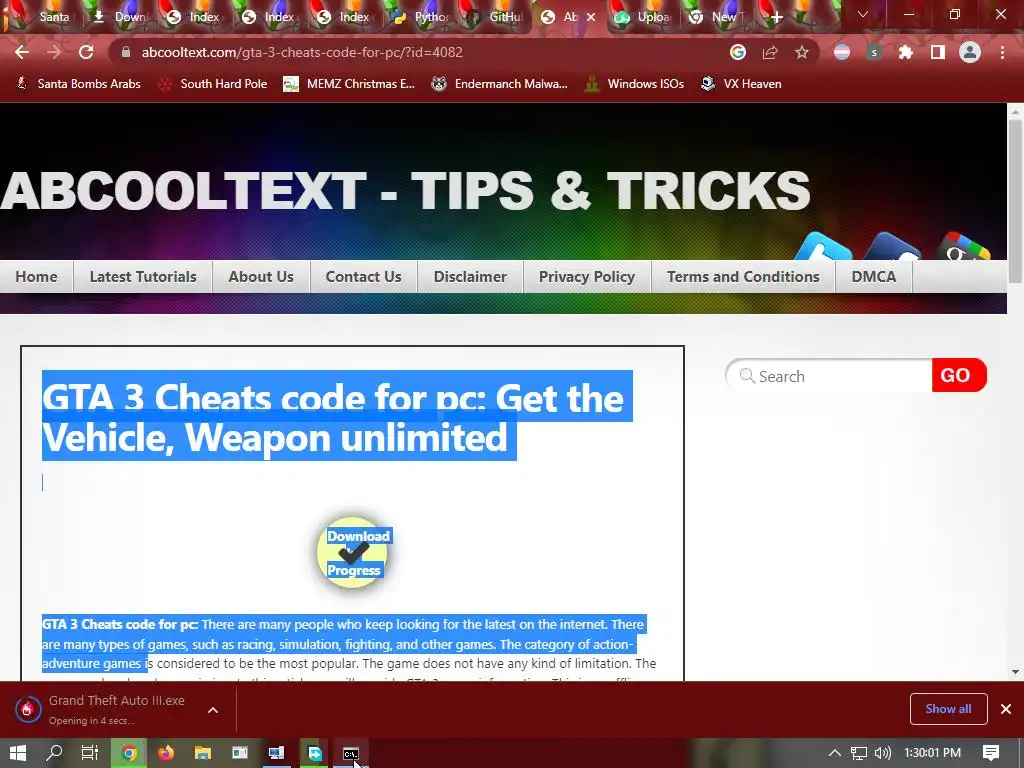This screenshot has width=1024, height=768.
Task: Click the address bar URL field
Action: coord(418,52)
